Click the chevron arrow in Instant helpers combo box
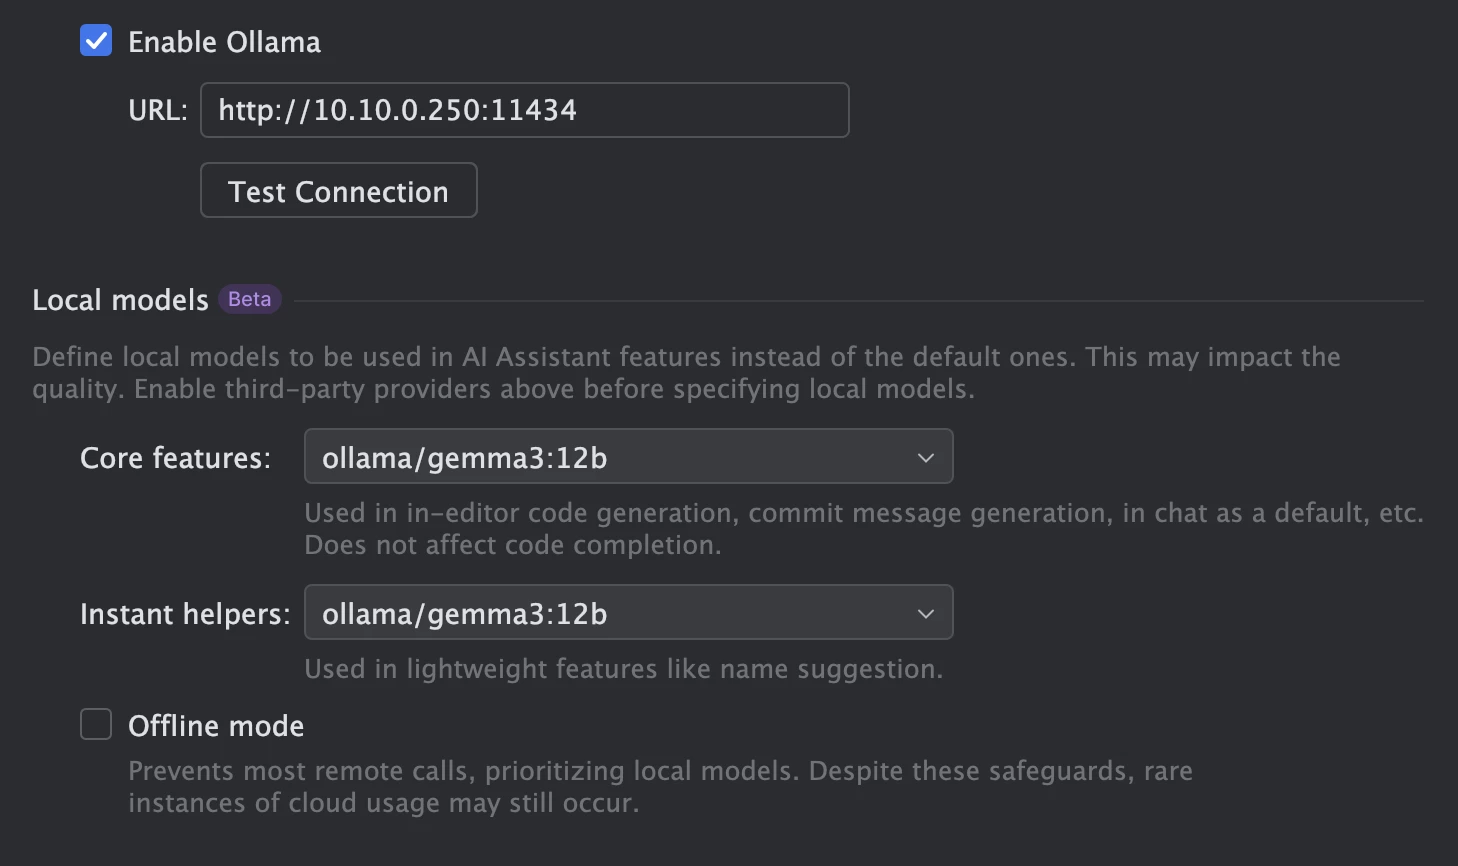 [x=926, y=614]
